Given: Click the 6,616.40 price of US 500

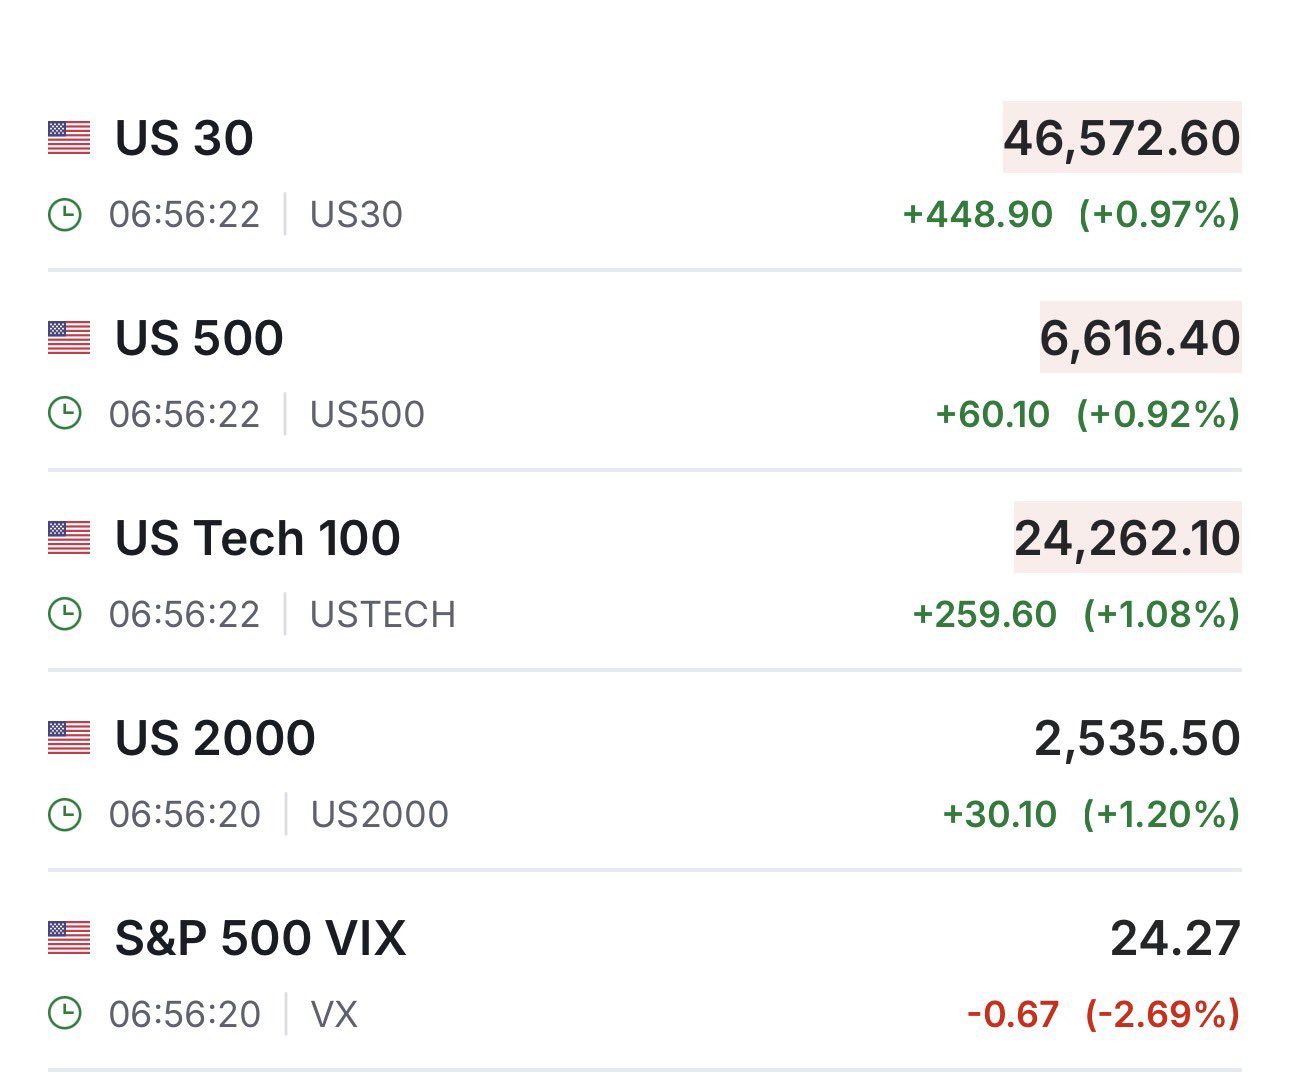Looking at the screenshot, I should click(x=1140, y=338).
